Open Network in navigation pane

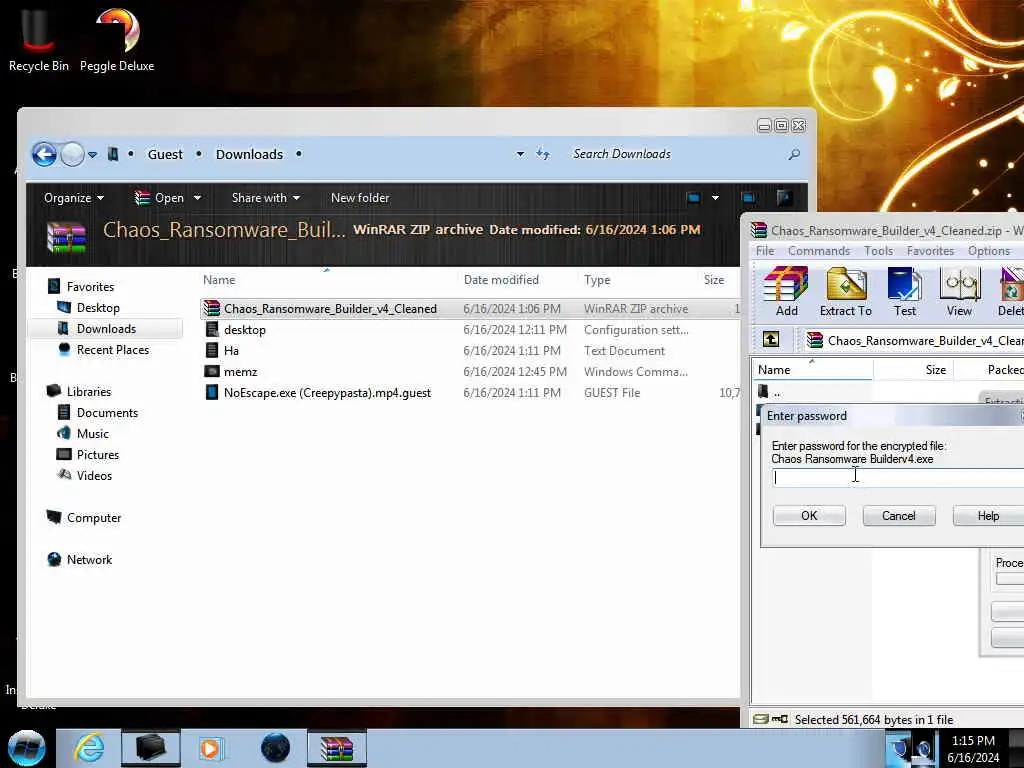pos(89,560)
